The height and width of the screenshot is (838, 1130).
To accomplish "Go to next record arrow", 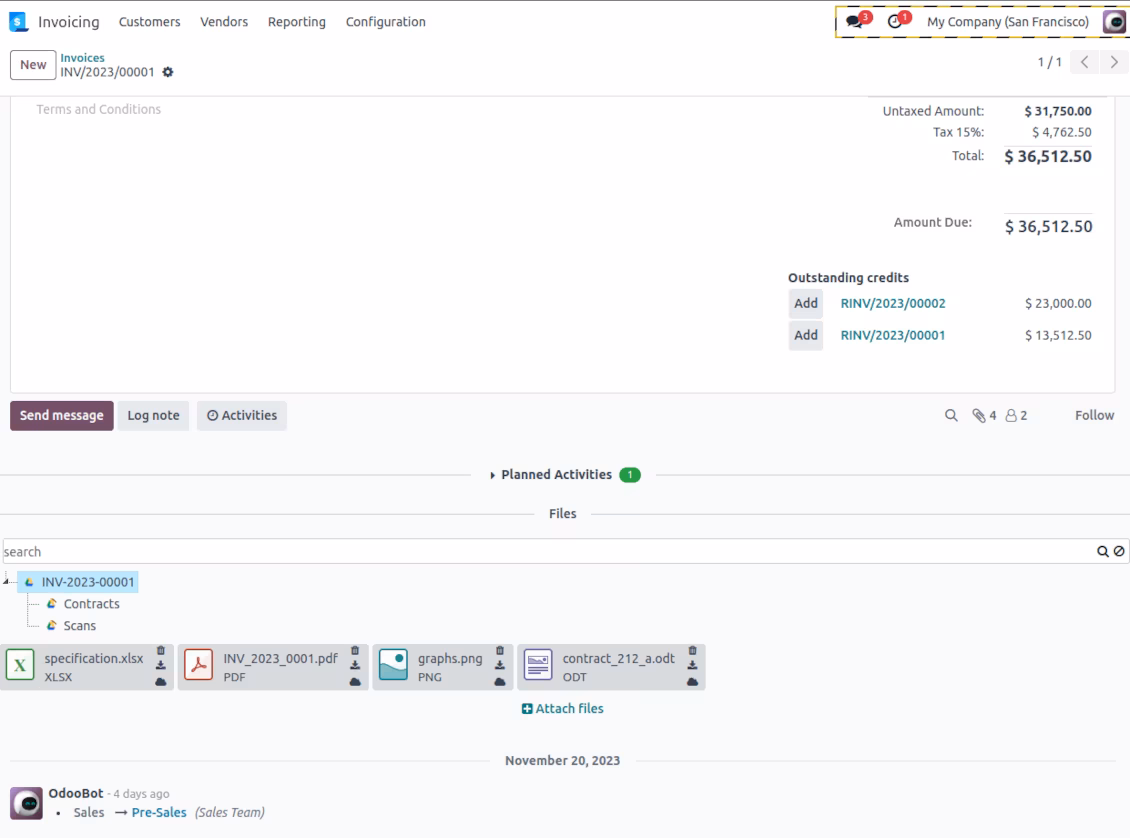I will pyautogui.click(x=1114, y=62).
